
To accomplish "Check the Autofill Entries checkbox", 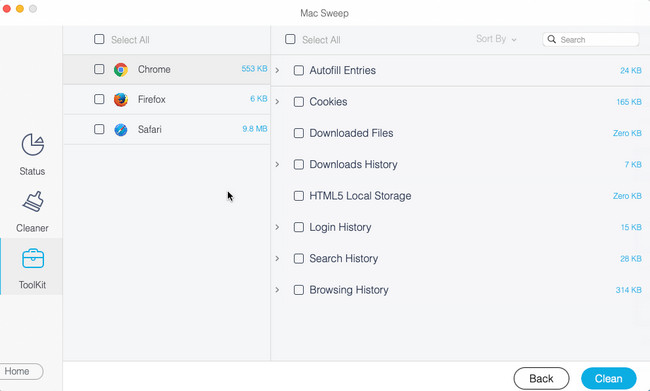I will pyautogui.click(x=298, y=70).
